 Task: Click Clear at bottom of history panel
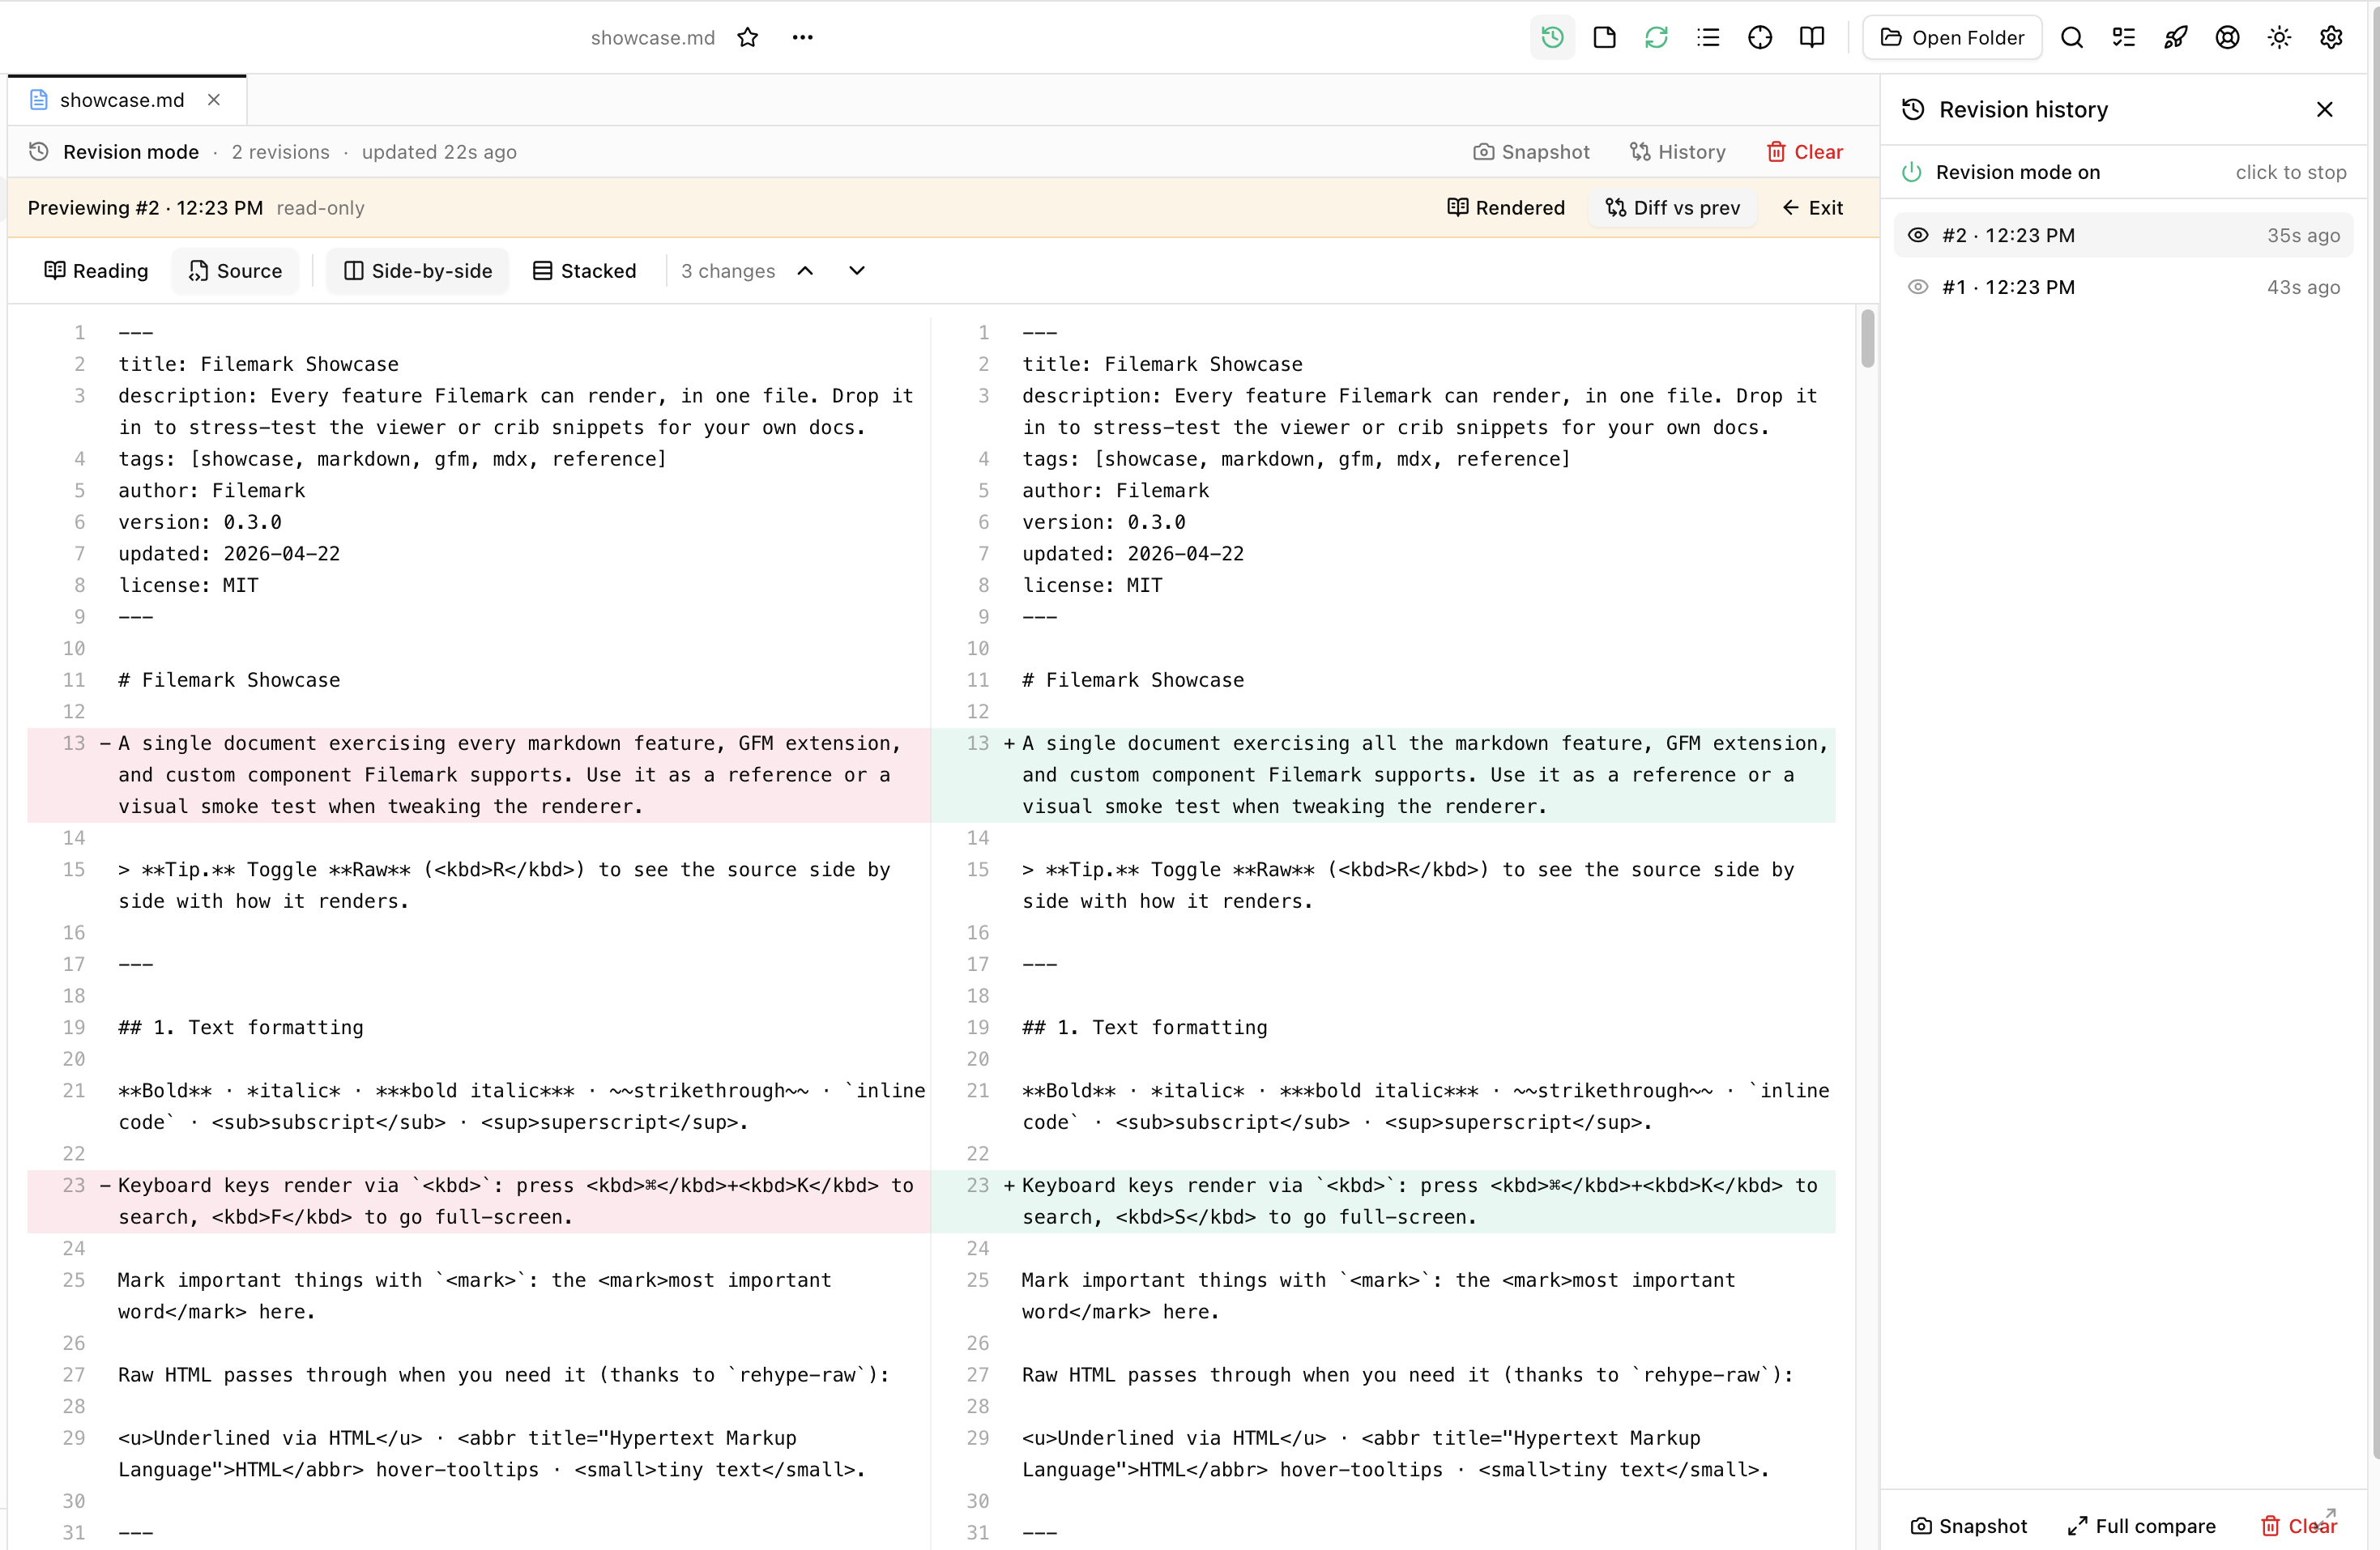2299,1526
